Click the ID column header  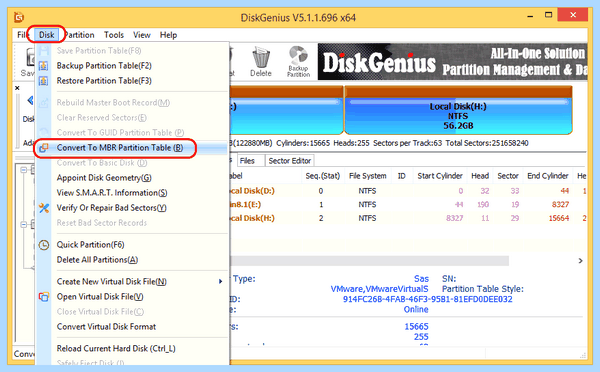[x=401, y=176]
